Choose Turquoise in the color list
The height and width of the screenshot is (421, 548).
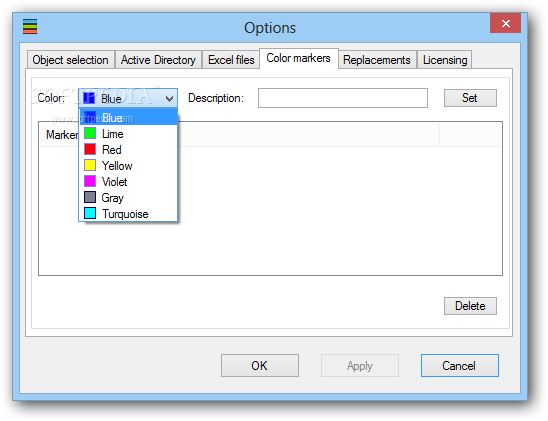pyautogui.click(x=128, y=214)
